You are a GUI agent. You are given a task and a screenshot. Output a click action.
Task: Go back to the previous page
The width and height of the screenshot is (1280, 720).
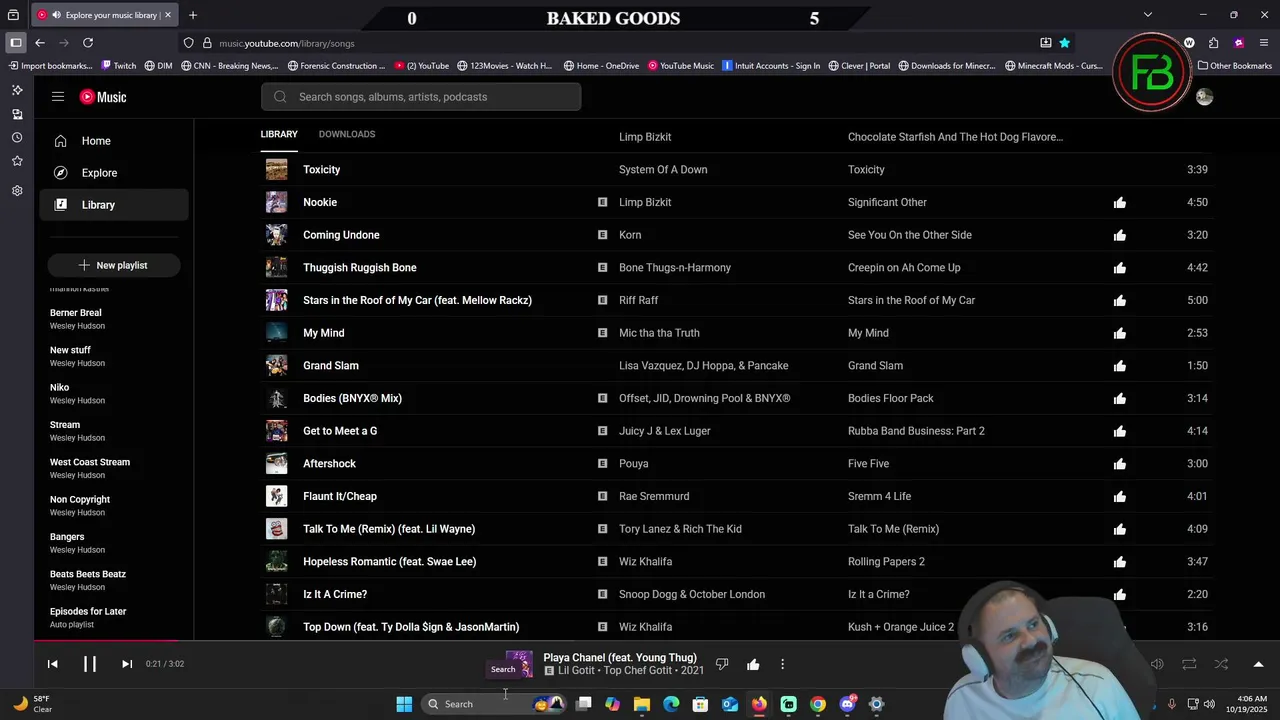tap(40, 43)
